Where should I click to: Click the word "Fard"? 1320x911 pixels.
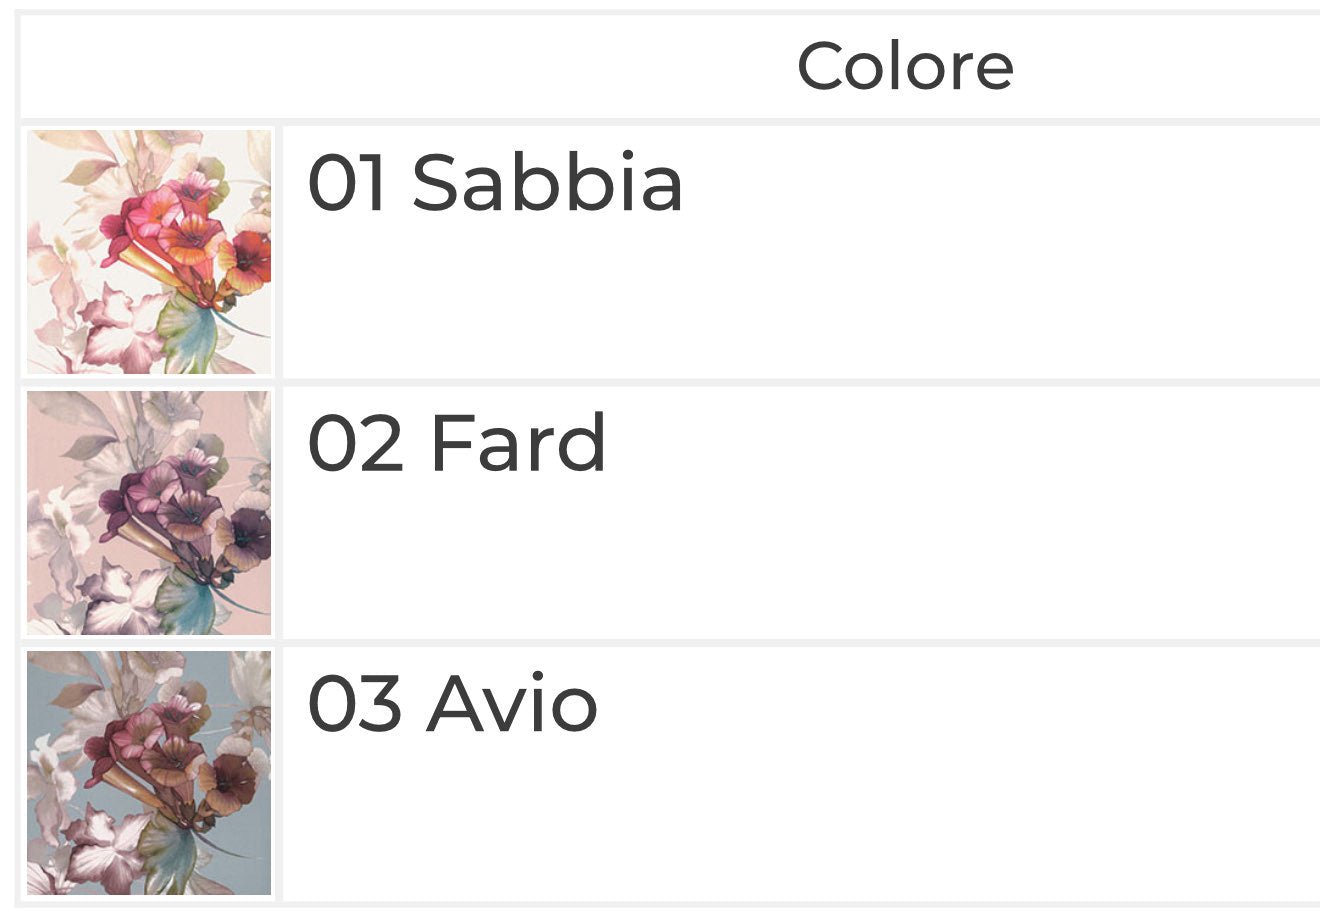517,443
